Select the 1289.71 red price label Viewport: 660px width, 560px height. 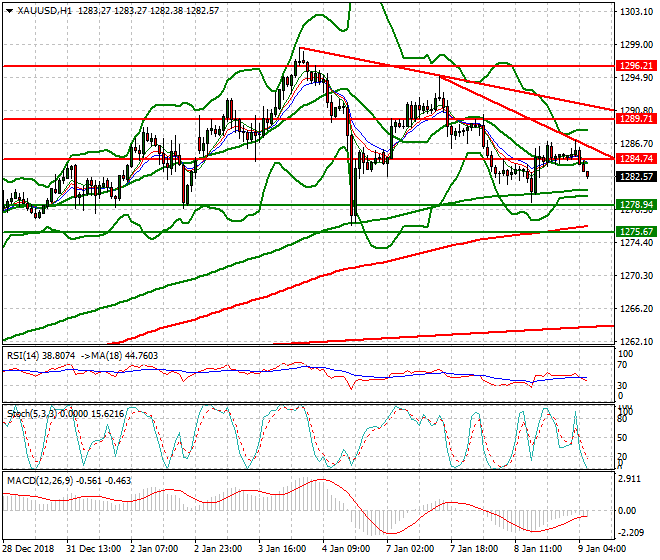tap(636, 119)
